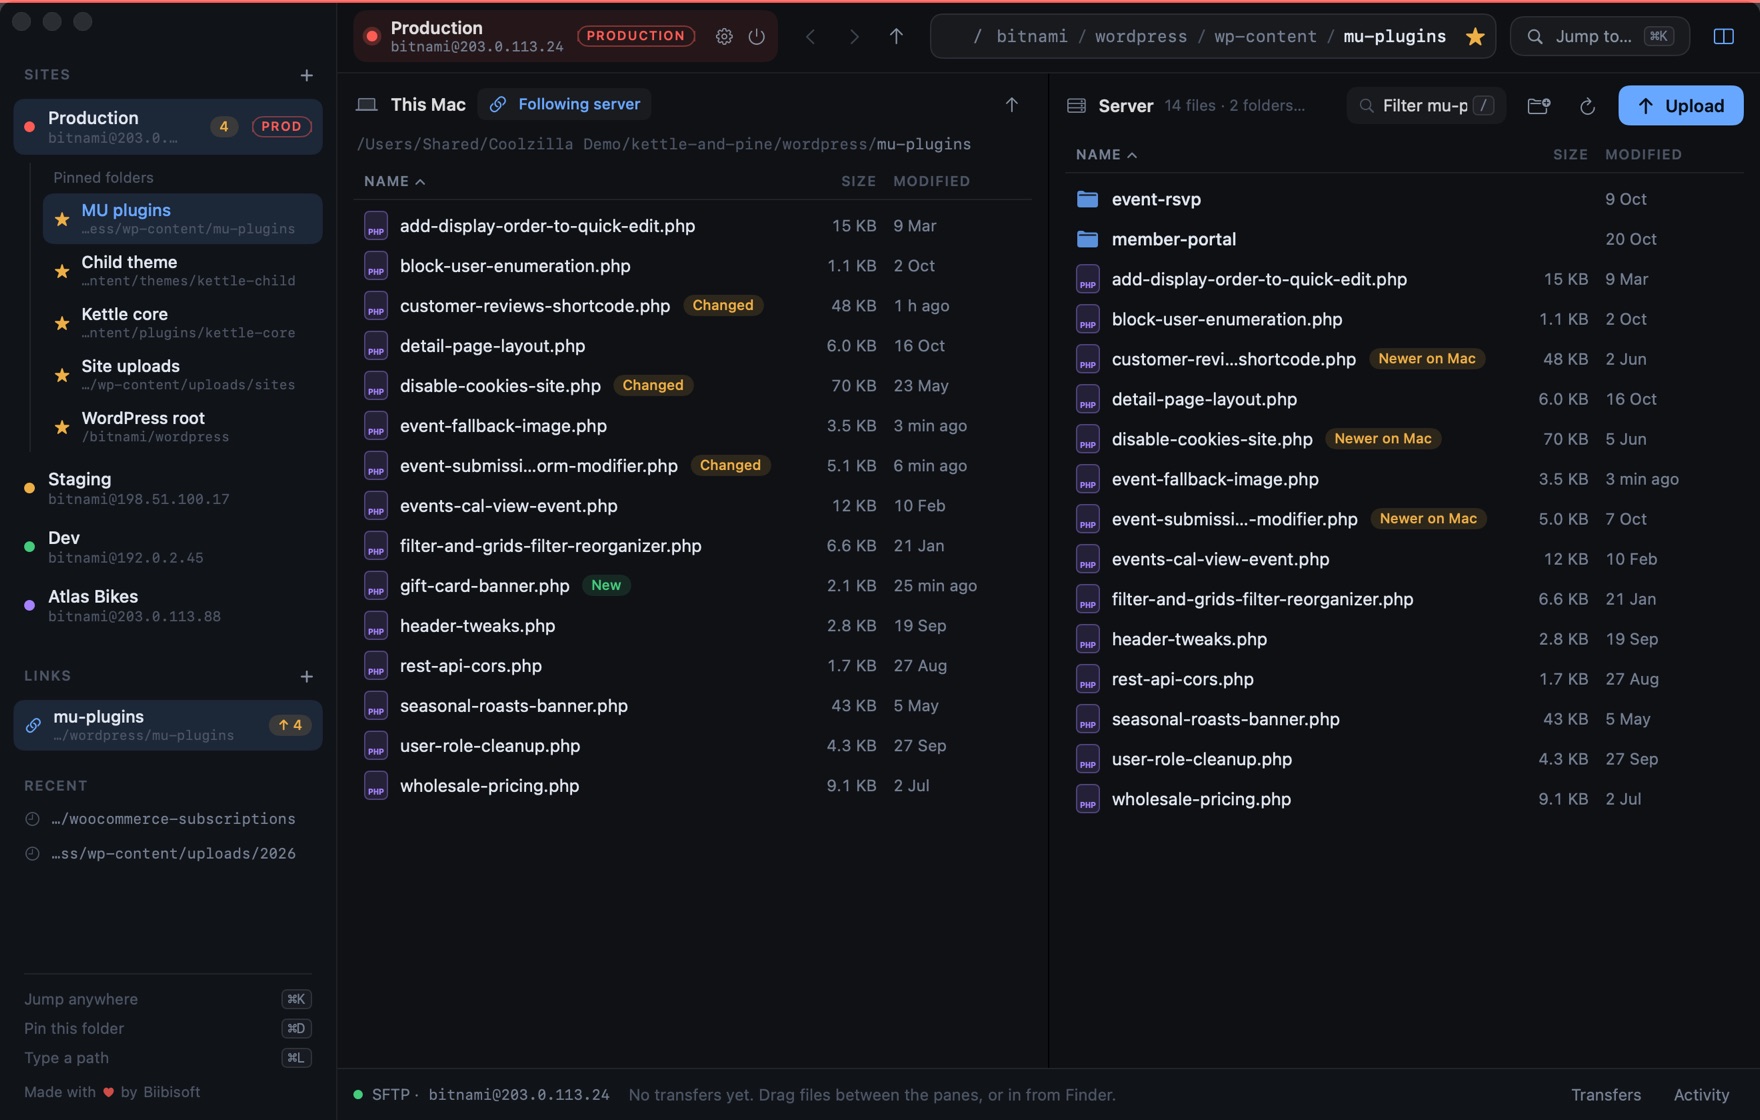Screen dimensions: 1760x1120
Task: Toggle the Following server link mode
Action: click(x=565, y=104)
